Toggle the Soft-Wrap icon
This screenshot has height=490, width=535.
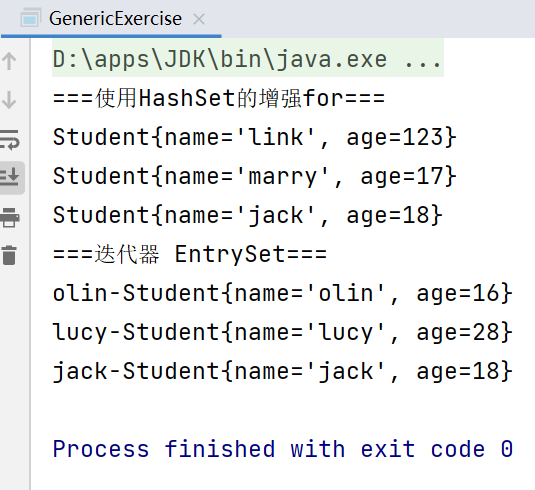tap(10, 139)
